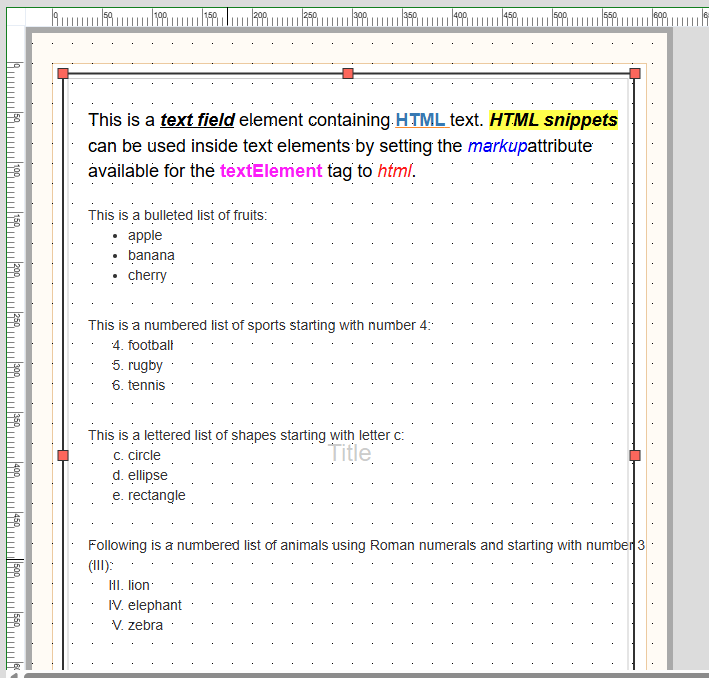Click the 'd. ellipse' list item
709x678 pixels.
click(x=140, y=475)
